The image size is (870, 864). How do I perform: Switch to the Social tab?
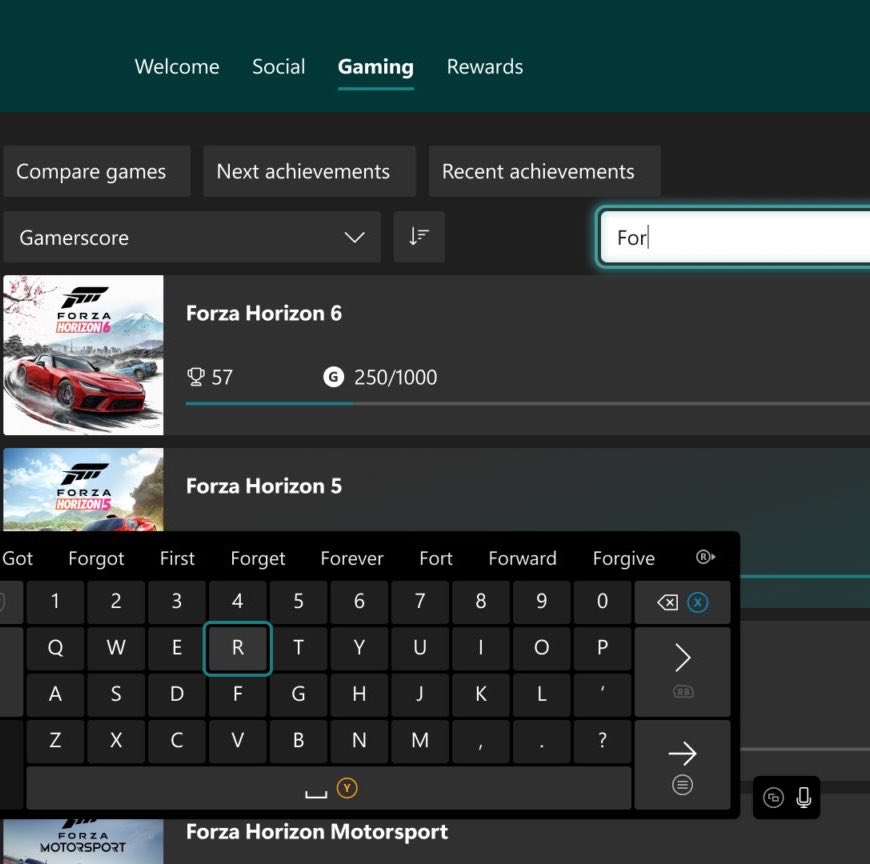tap(279, 67)
